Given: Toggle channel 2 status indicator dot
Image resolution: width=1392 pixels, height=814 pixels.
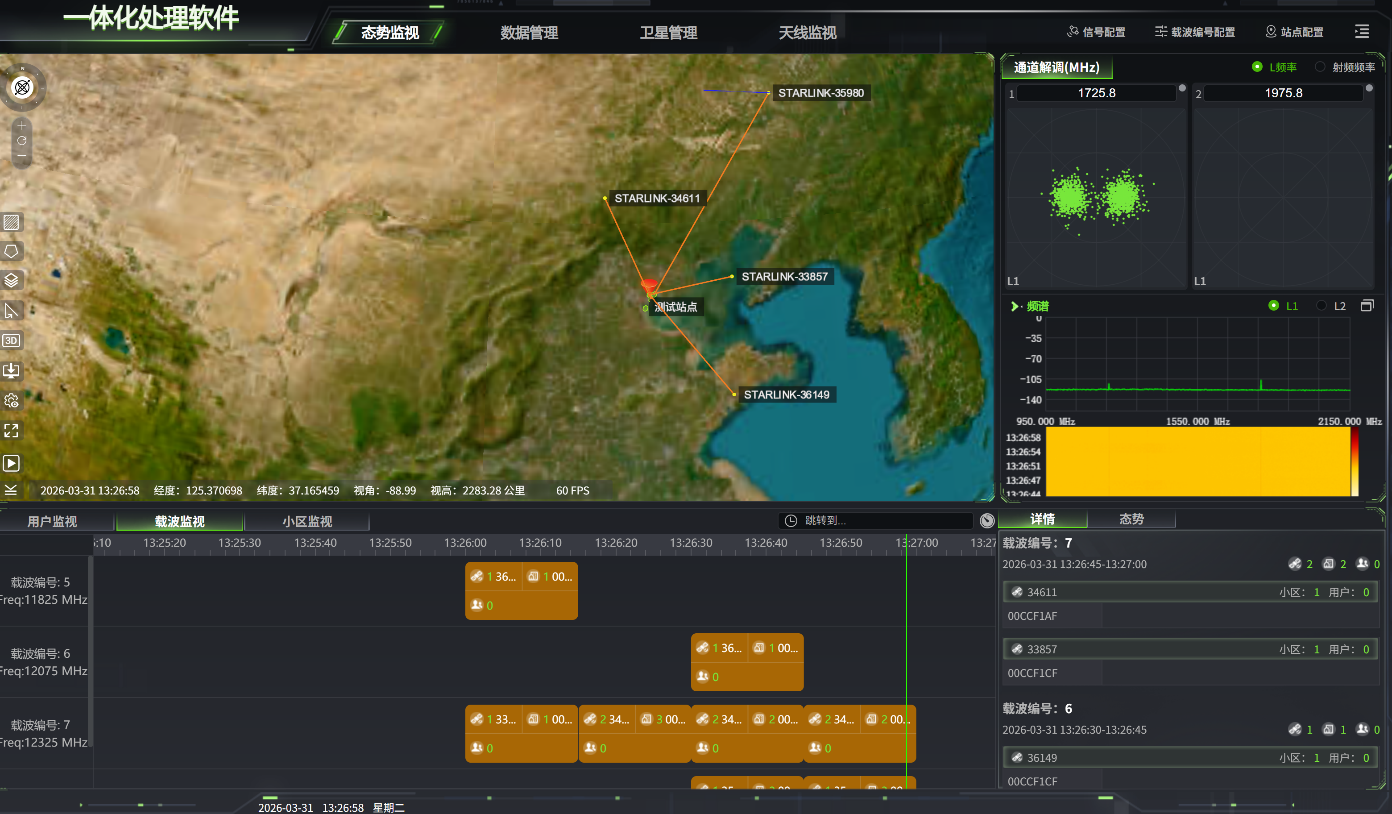Looking at the screenshot, I should pyautogui.click(x=1370, y=87).
